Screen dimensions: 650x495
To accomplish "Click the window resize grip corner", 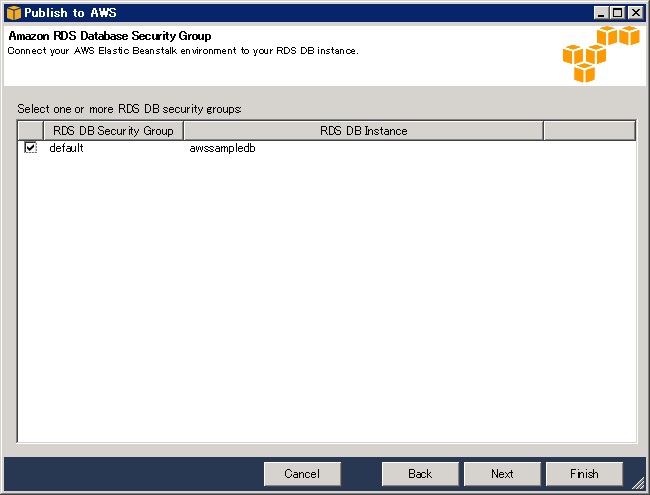I will [x=638, y=483].
